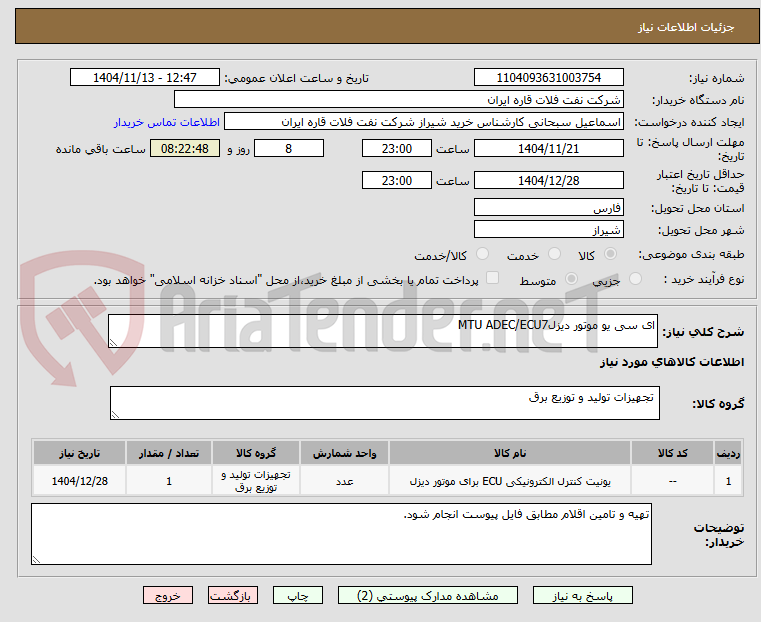The height and width of the screenshot is (622, 761).
Task: Click the quantity cell showing 1
Action: (x=168, y=481)
